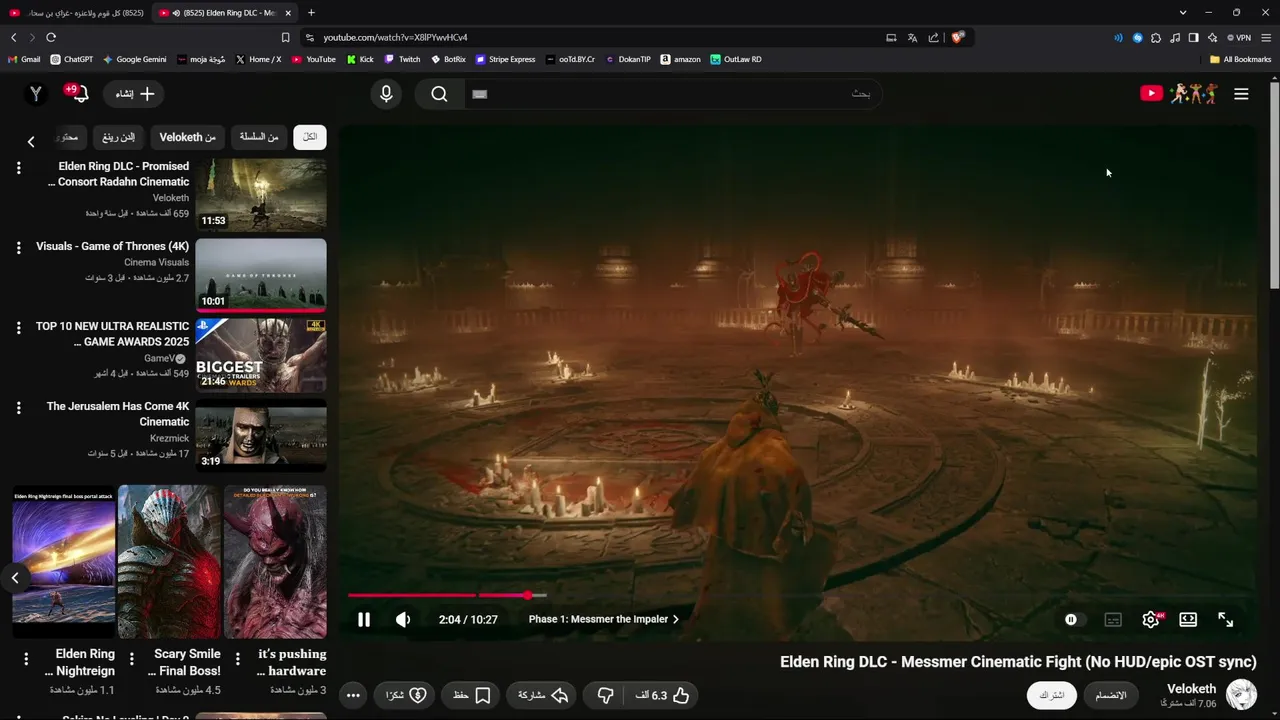
Task: Open it's pushing hardware Short
Action: [x=275, y=562]
